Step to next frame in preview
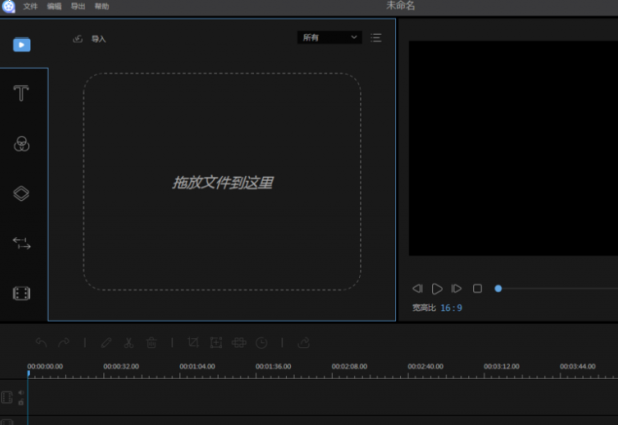The height and width of the screenshot is (425, 618). pos(456,289)
